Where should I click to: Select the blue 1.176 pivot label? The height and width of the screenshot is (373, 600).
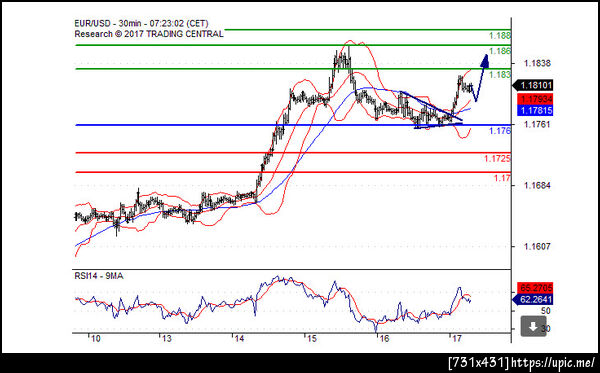coord(500,131)
